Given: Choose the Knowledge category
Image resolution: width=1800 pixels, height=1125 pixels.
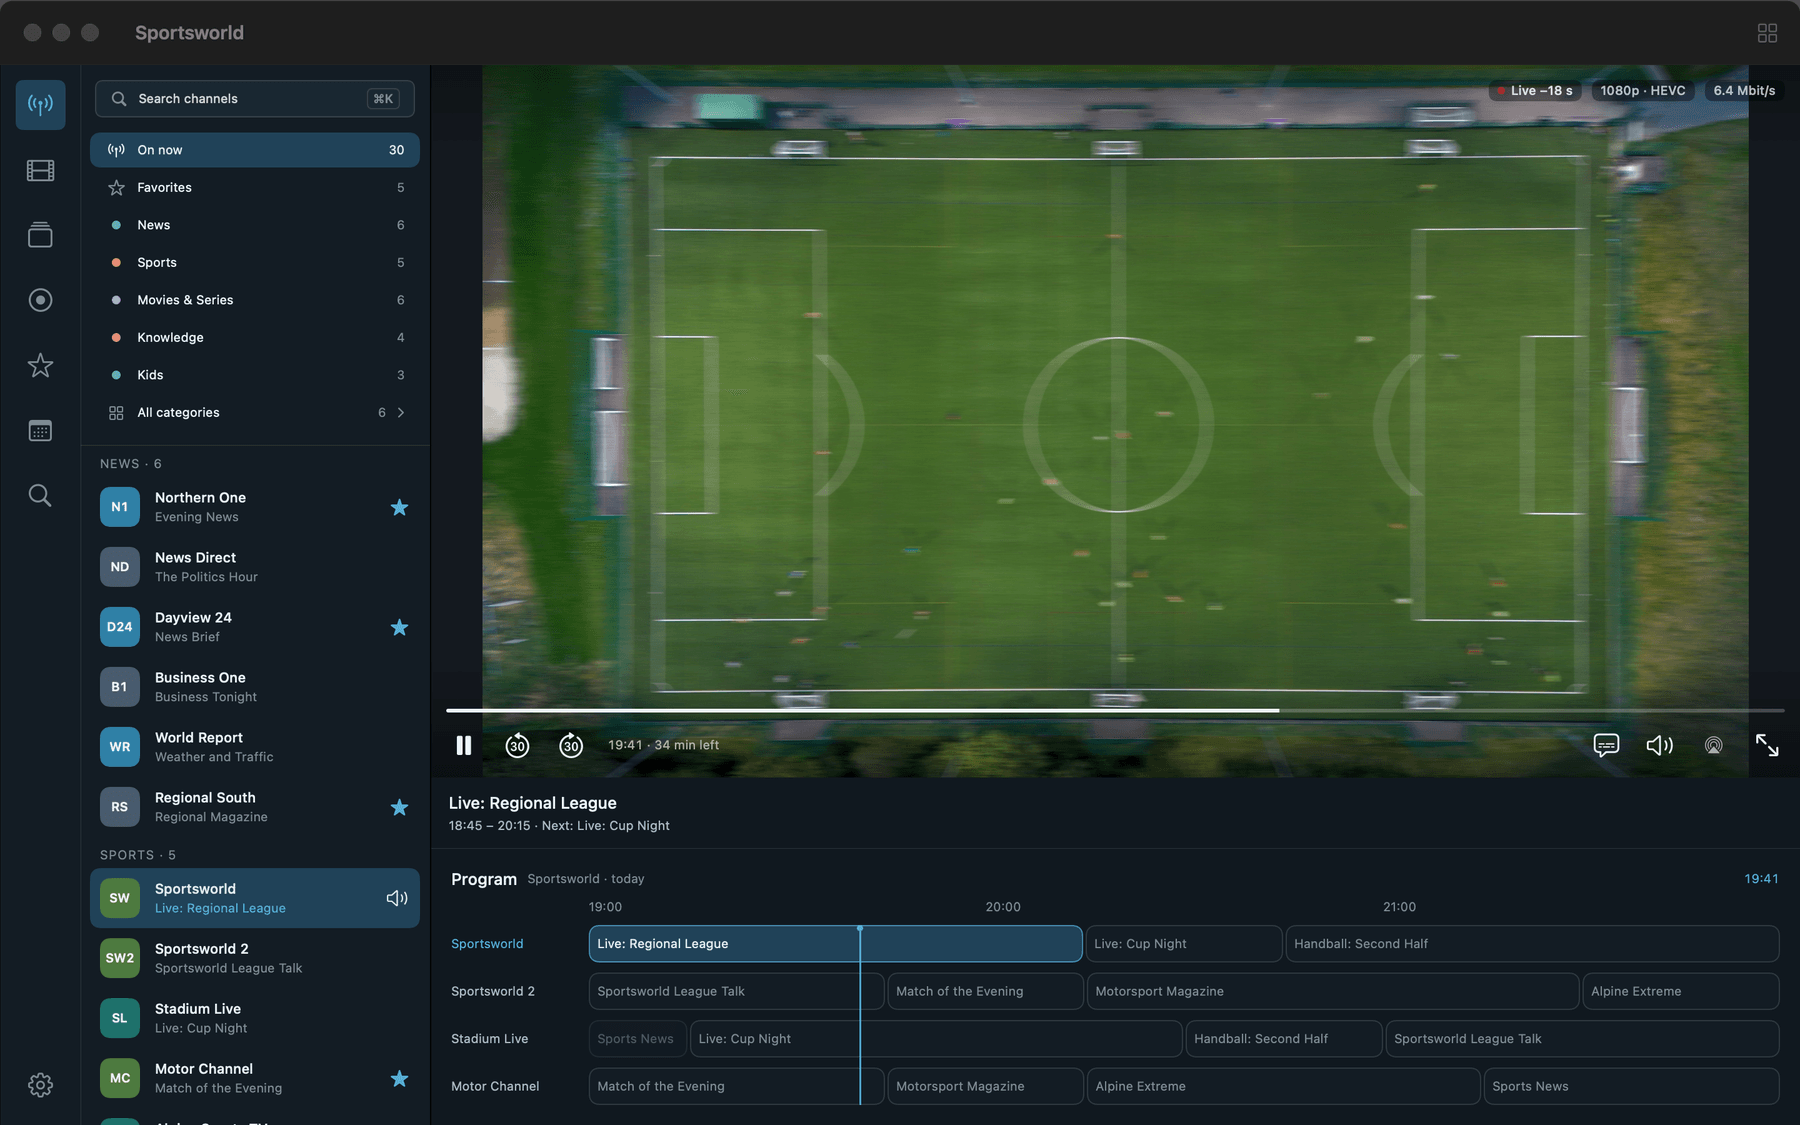Looking at the screenshot, I should pos(255,337).
